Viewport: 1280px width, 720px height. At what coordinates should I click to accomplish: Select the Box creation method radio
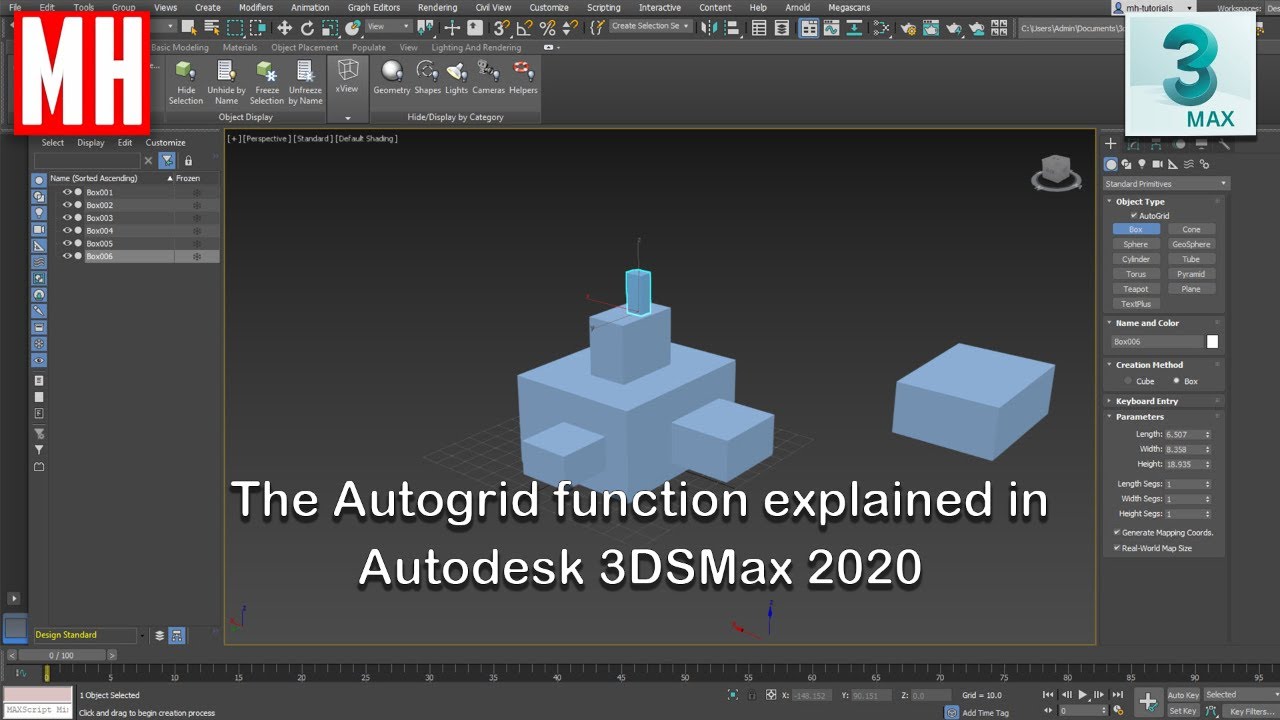[x=1176, y=381]
